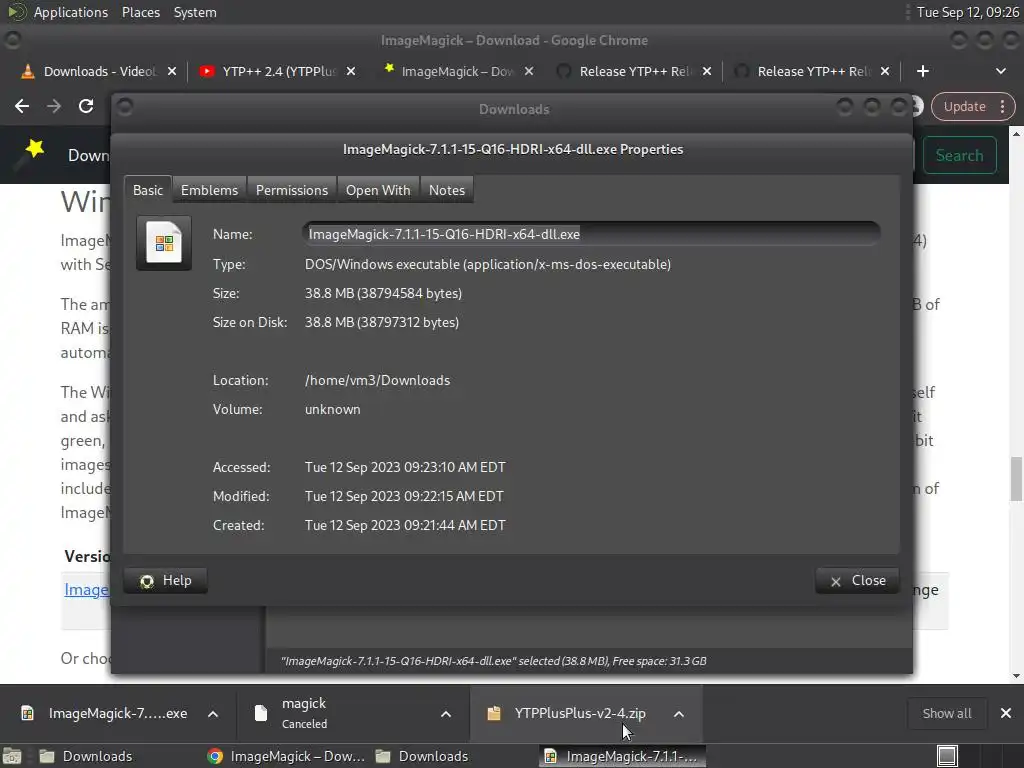The height and width of the screenshot is (768, 1024).
Task: Click Show all downloads
Action: point(946,714)
